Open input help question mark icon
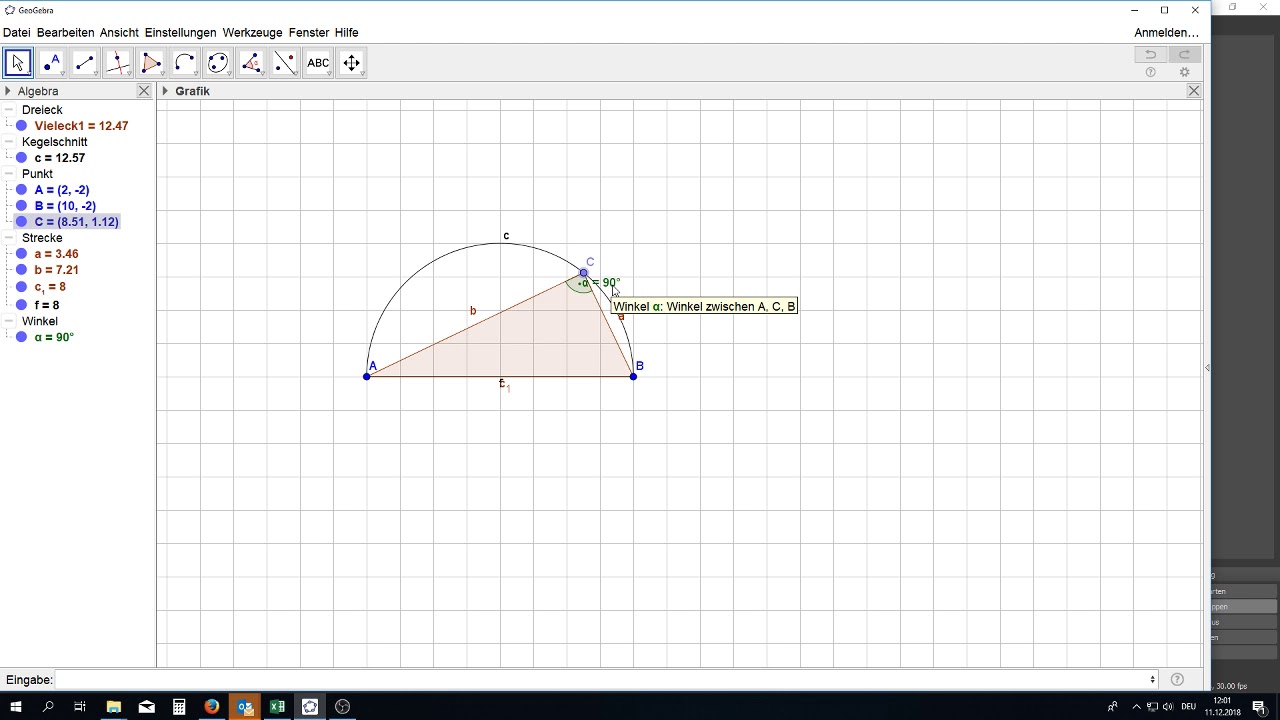Image resolution: width=1280 pixels, height=720 pixels. point(1177,680)
